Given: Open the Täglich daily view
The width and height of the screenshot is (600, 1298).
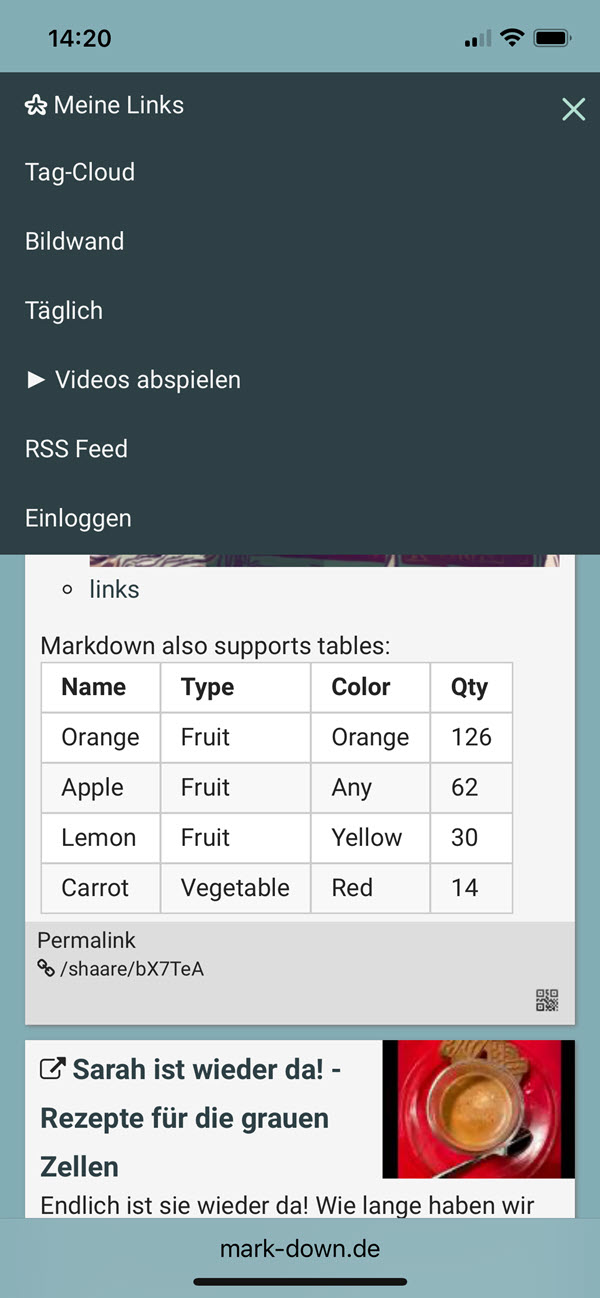Looking at the screenshot, I should coord(64,310).
